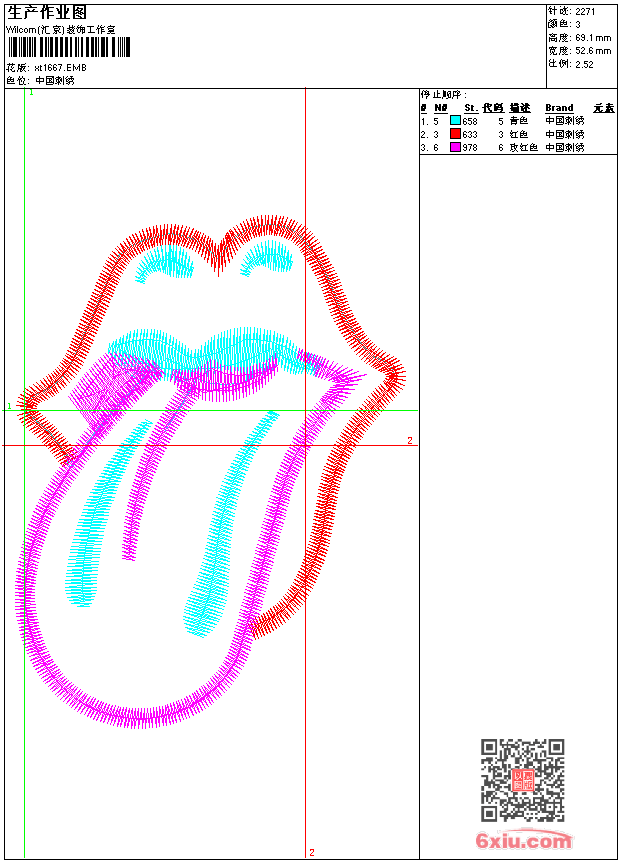Click the height value 69.1 mm
The image size is (620, 860).
coord(593,38)
